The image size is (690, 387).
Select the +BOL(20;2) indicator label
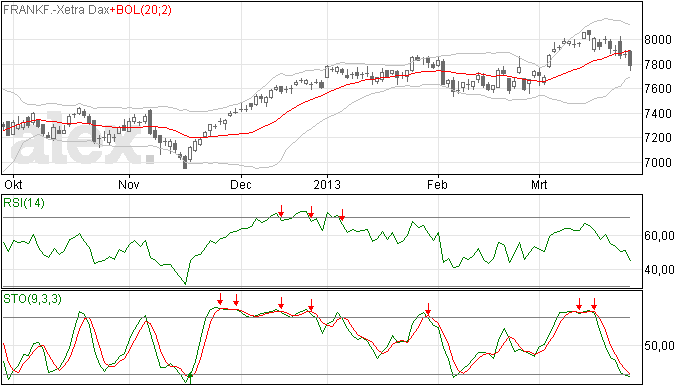tap(140, 10)
